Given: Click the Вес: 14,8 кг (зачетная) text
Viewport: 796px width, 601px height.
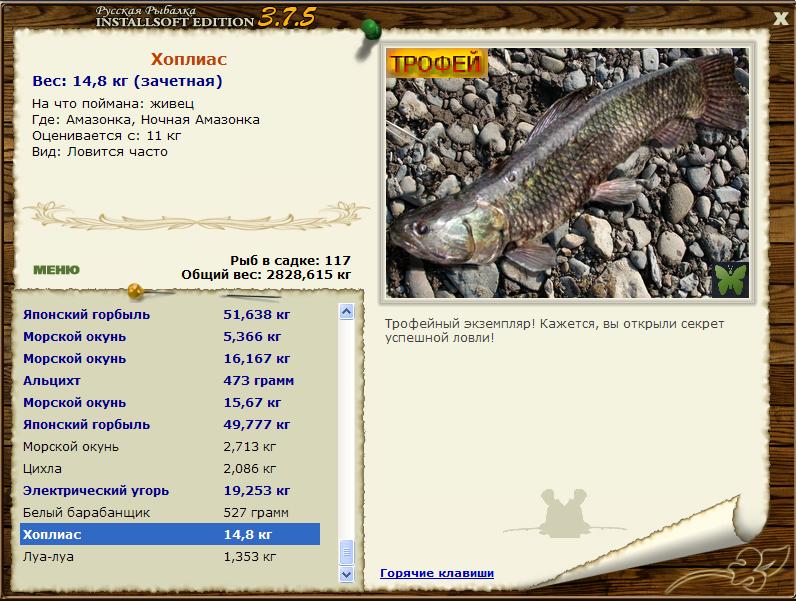Looking at the screenshot, I should pyautogui.click(x=127, y=81).
